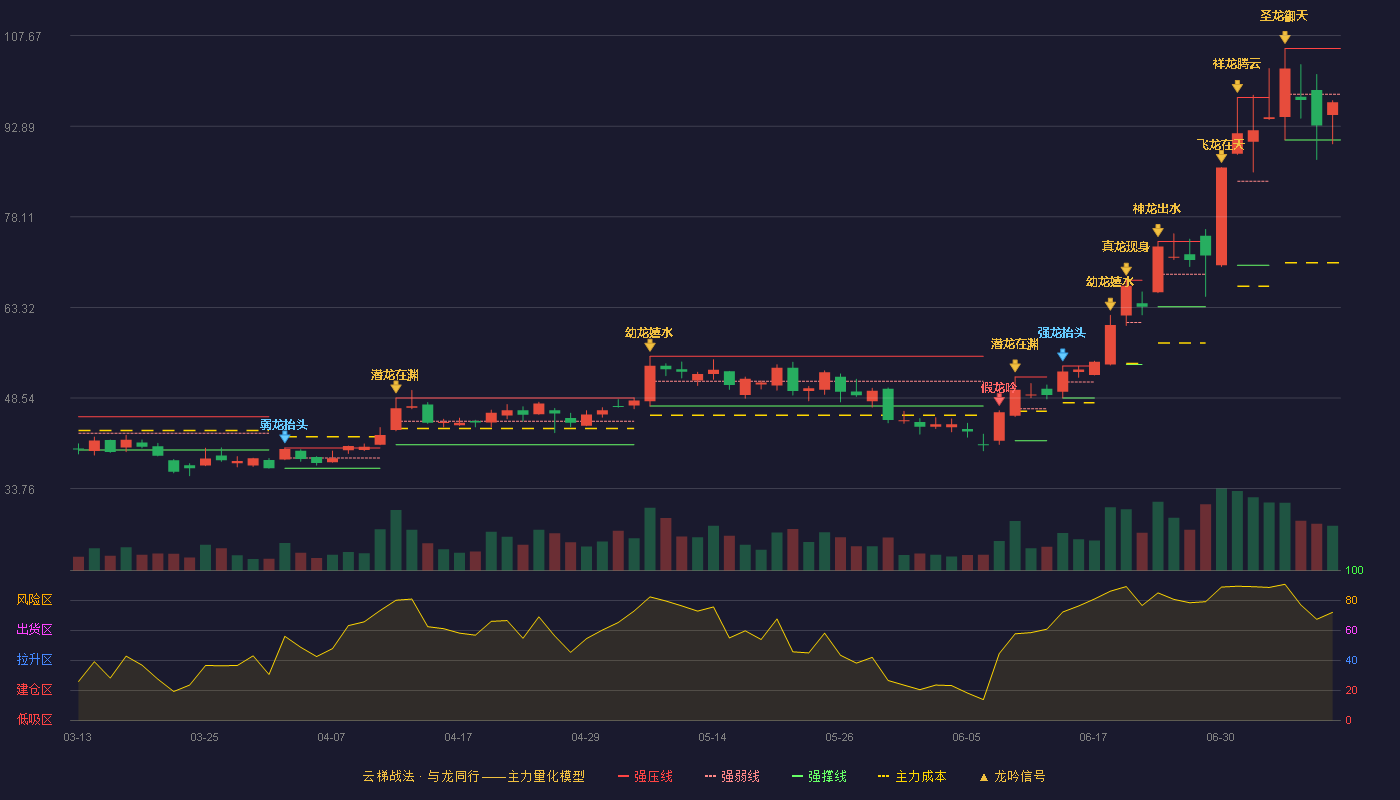Viewport: 1400px width, 800px height.
Task: Click the 风险区 zone label
Action: tap(35, 600)
